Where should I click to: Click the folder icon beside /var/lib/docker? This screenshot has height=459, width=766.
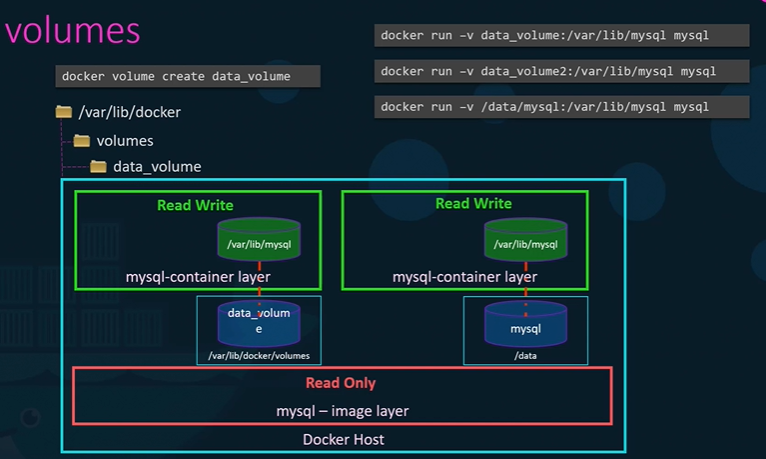click(64, 112)
